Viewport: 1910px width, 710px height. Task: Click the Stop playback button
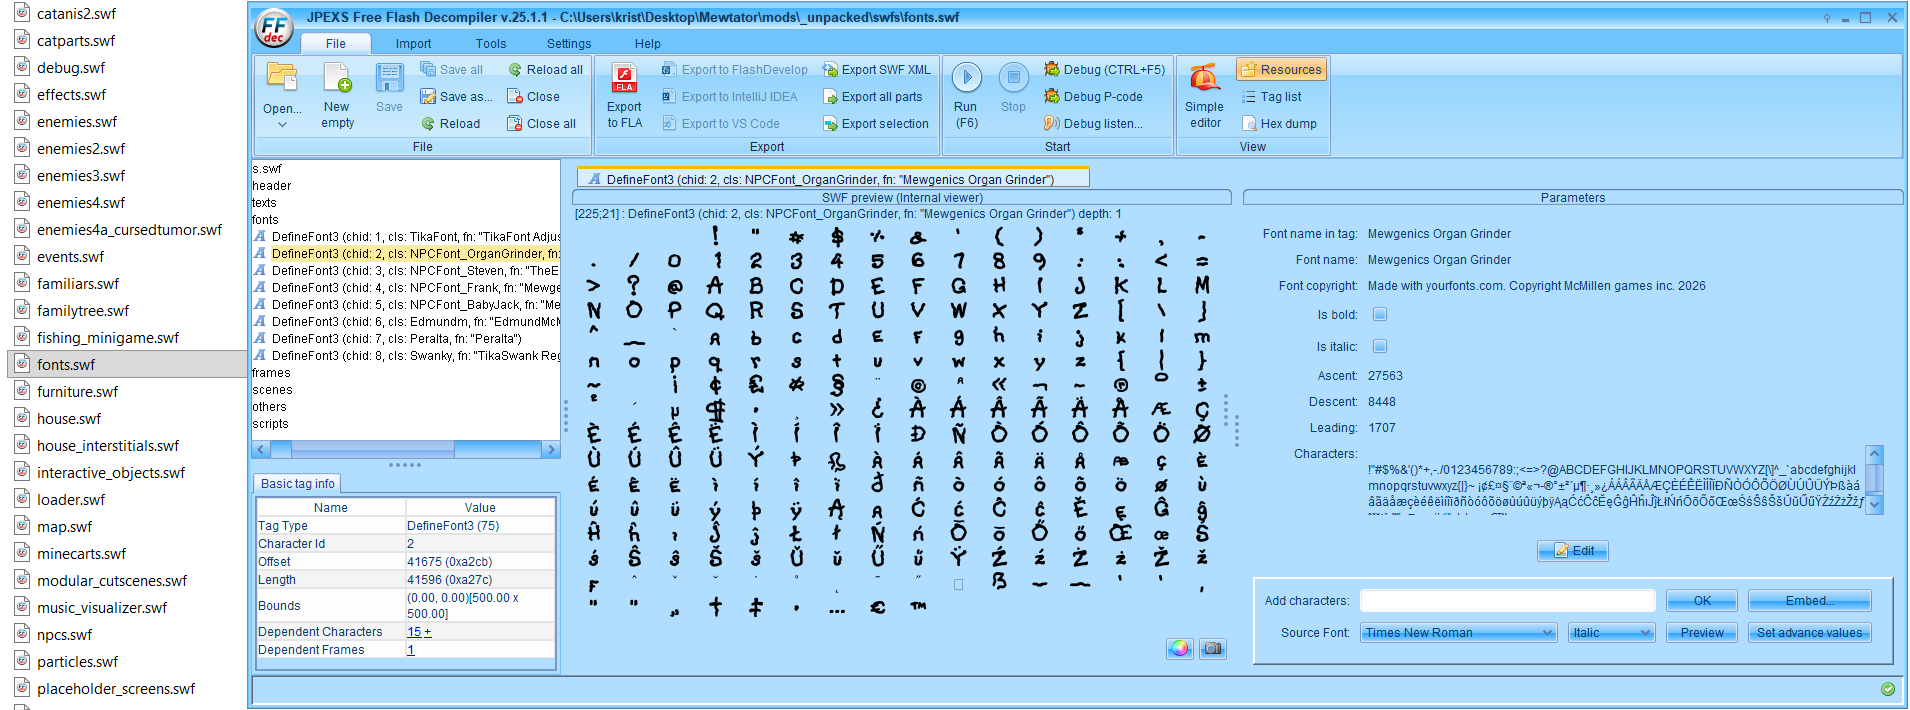tap(1013, 88)
